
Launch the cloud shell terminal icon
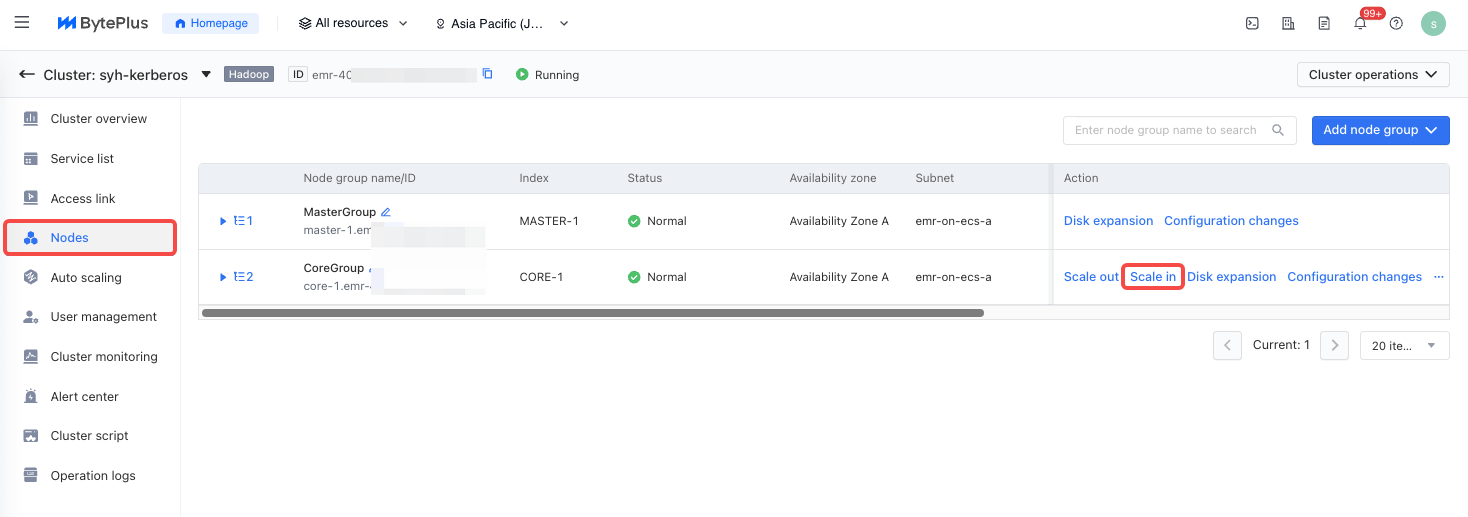(x=1251, y=23)
